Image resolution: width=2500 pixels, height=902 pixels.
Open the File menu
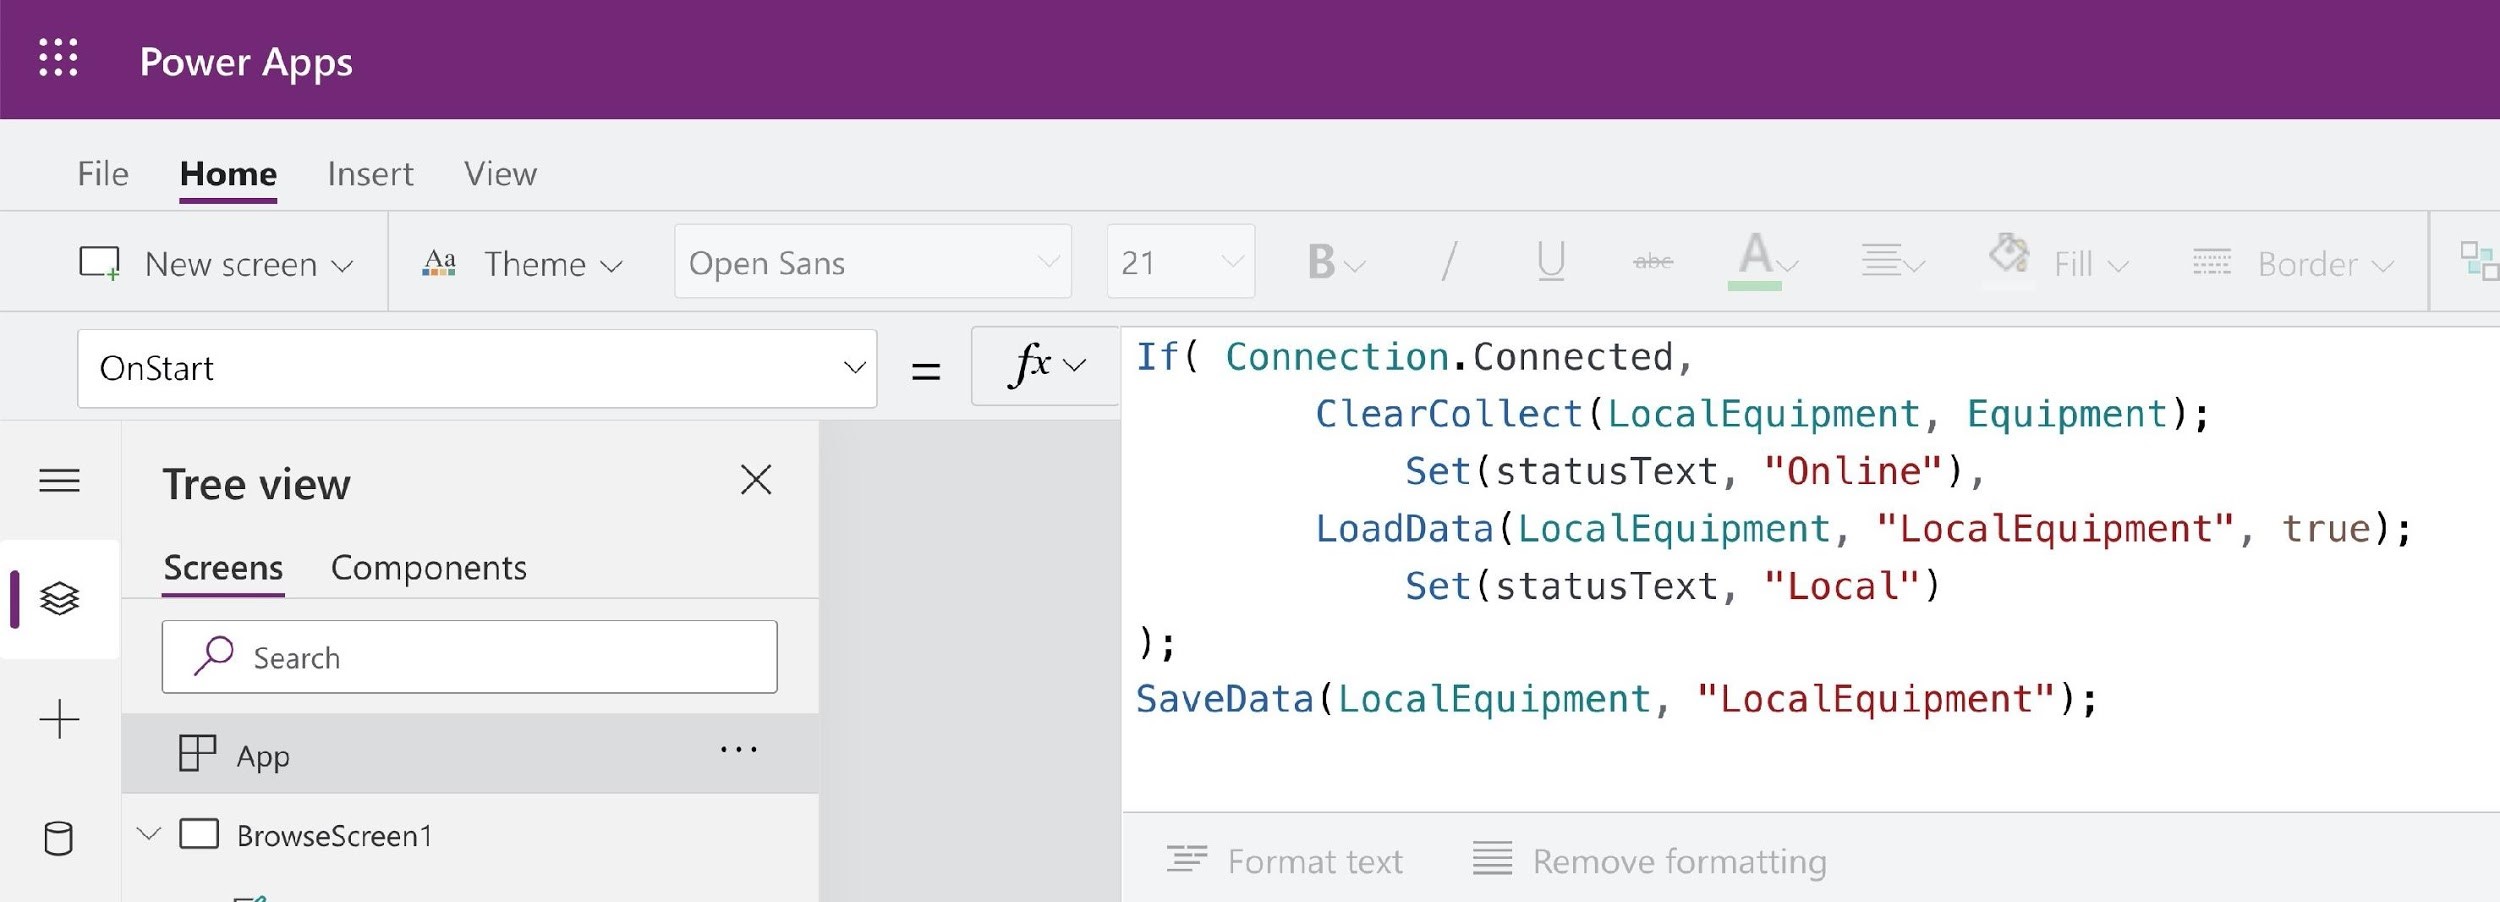coord(103,174)
